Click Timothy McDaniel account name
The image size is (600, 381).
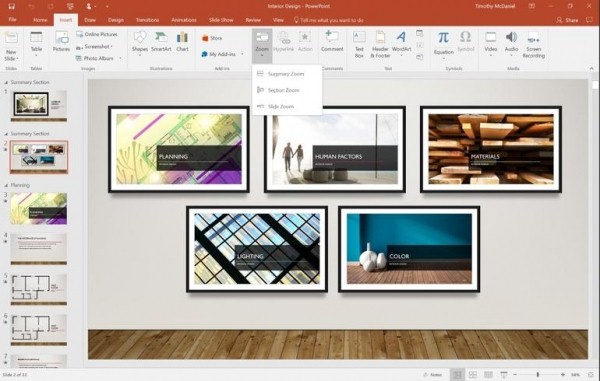[x=495, y=6]
